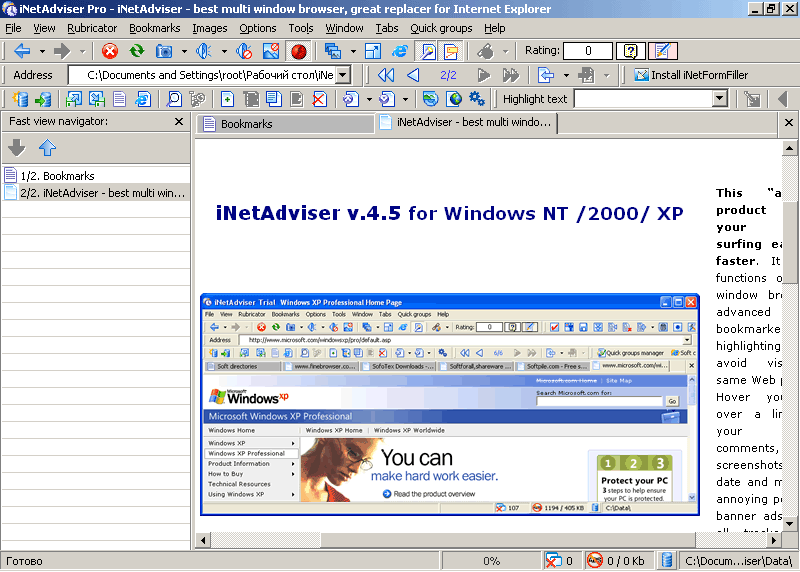Click Install iNetFormFiller button
Viewport: 800px width, 572px height.
click(691, 75)
